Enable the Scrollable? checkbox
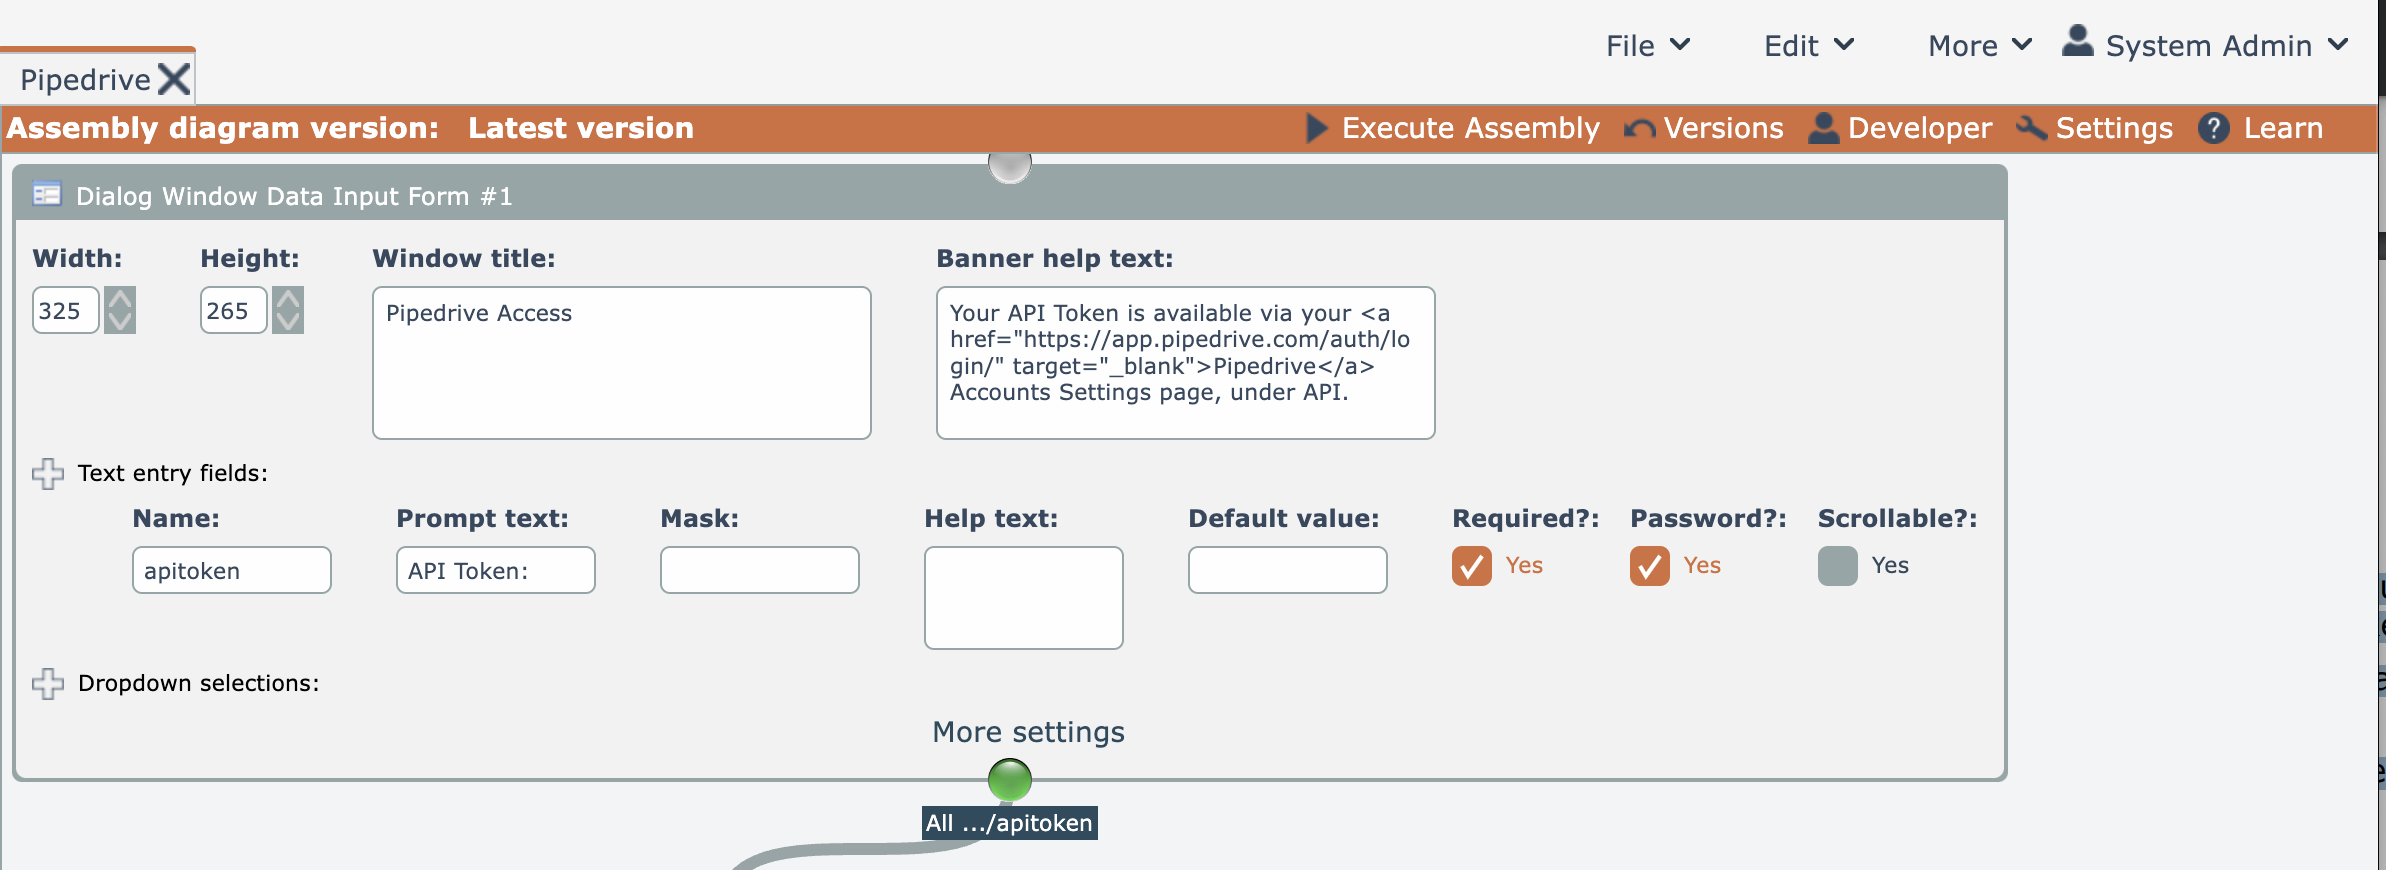The image size is (2386, 870). tap(1837, 566)
